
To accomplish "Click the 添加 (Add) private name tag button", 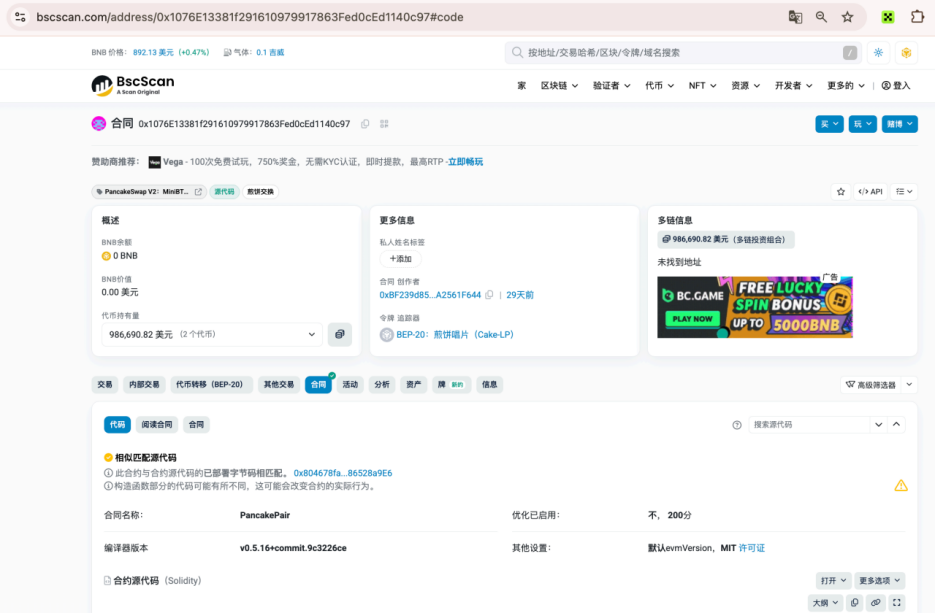I will click(400, 259).
